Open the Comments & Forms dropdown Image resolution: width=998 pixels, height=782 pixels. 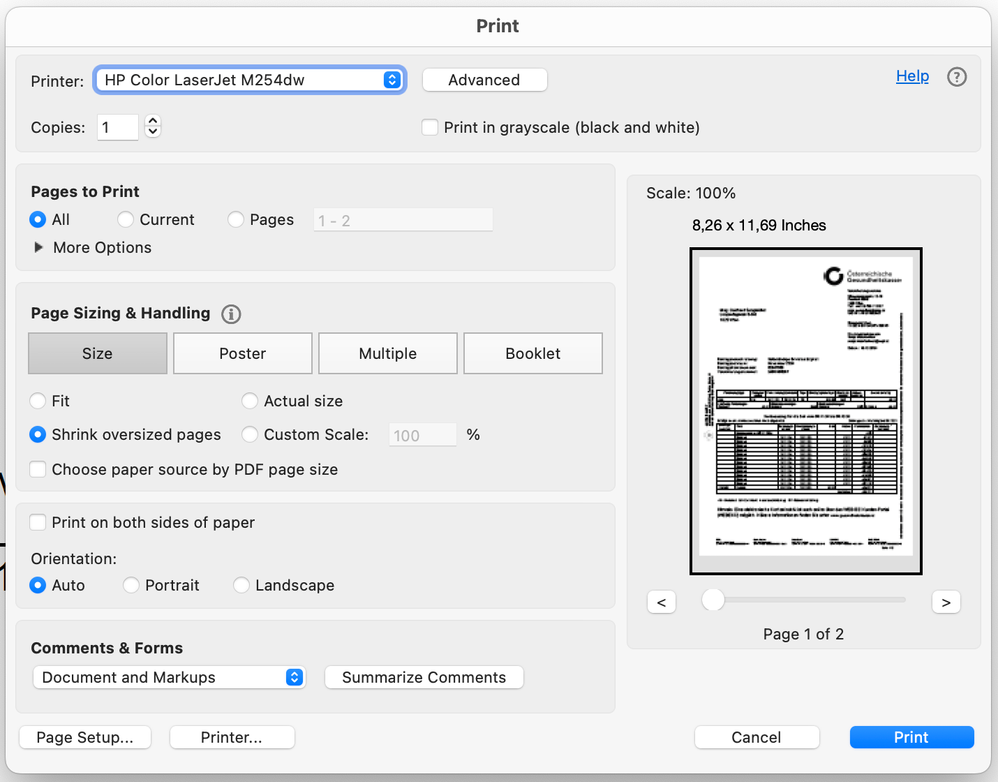tap(169, 677)
